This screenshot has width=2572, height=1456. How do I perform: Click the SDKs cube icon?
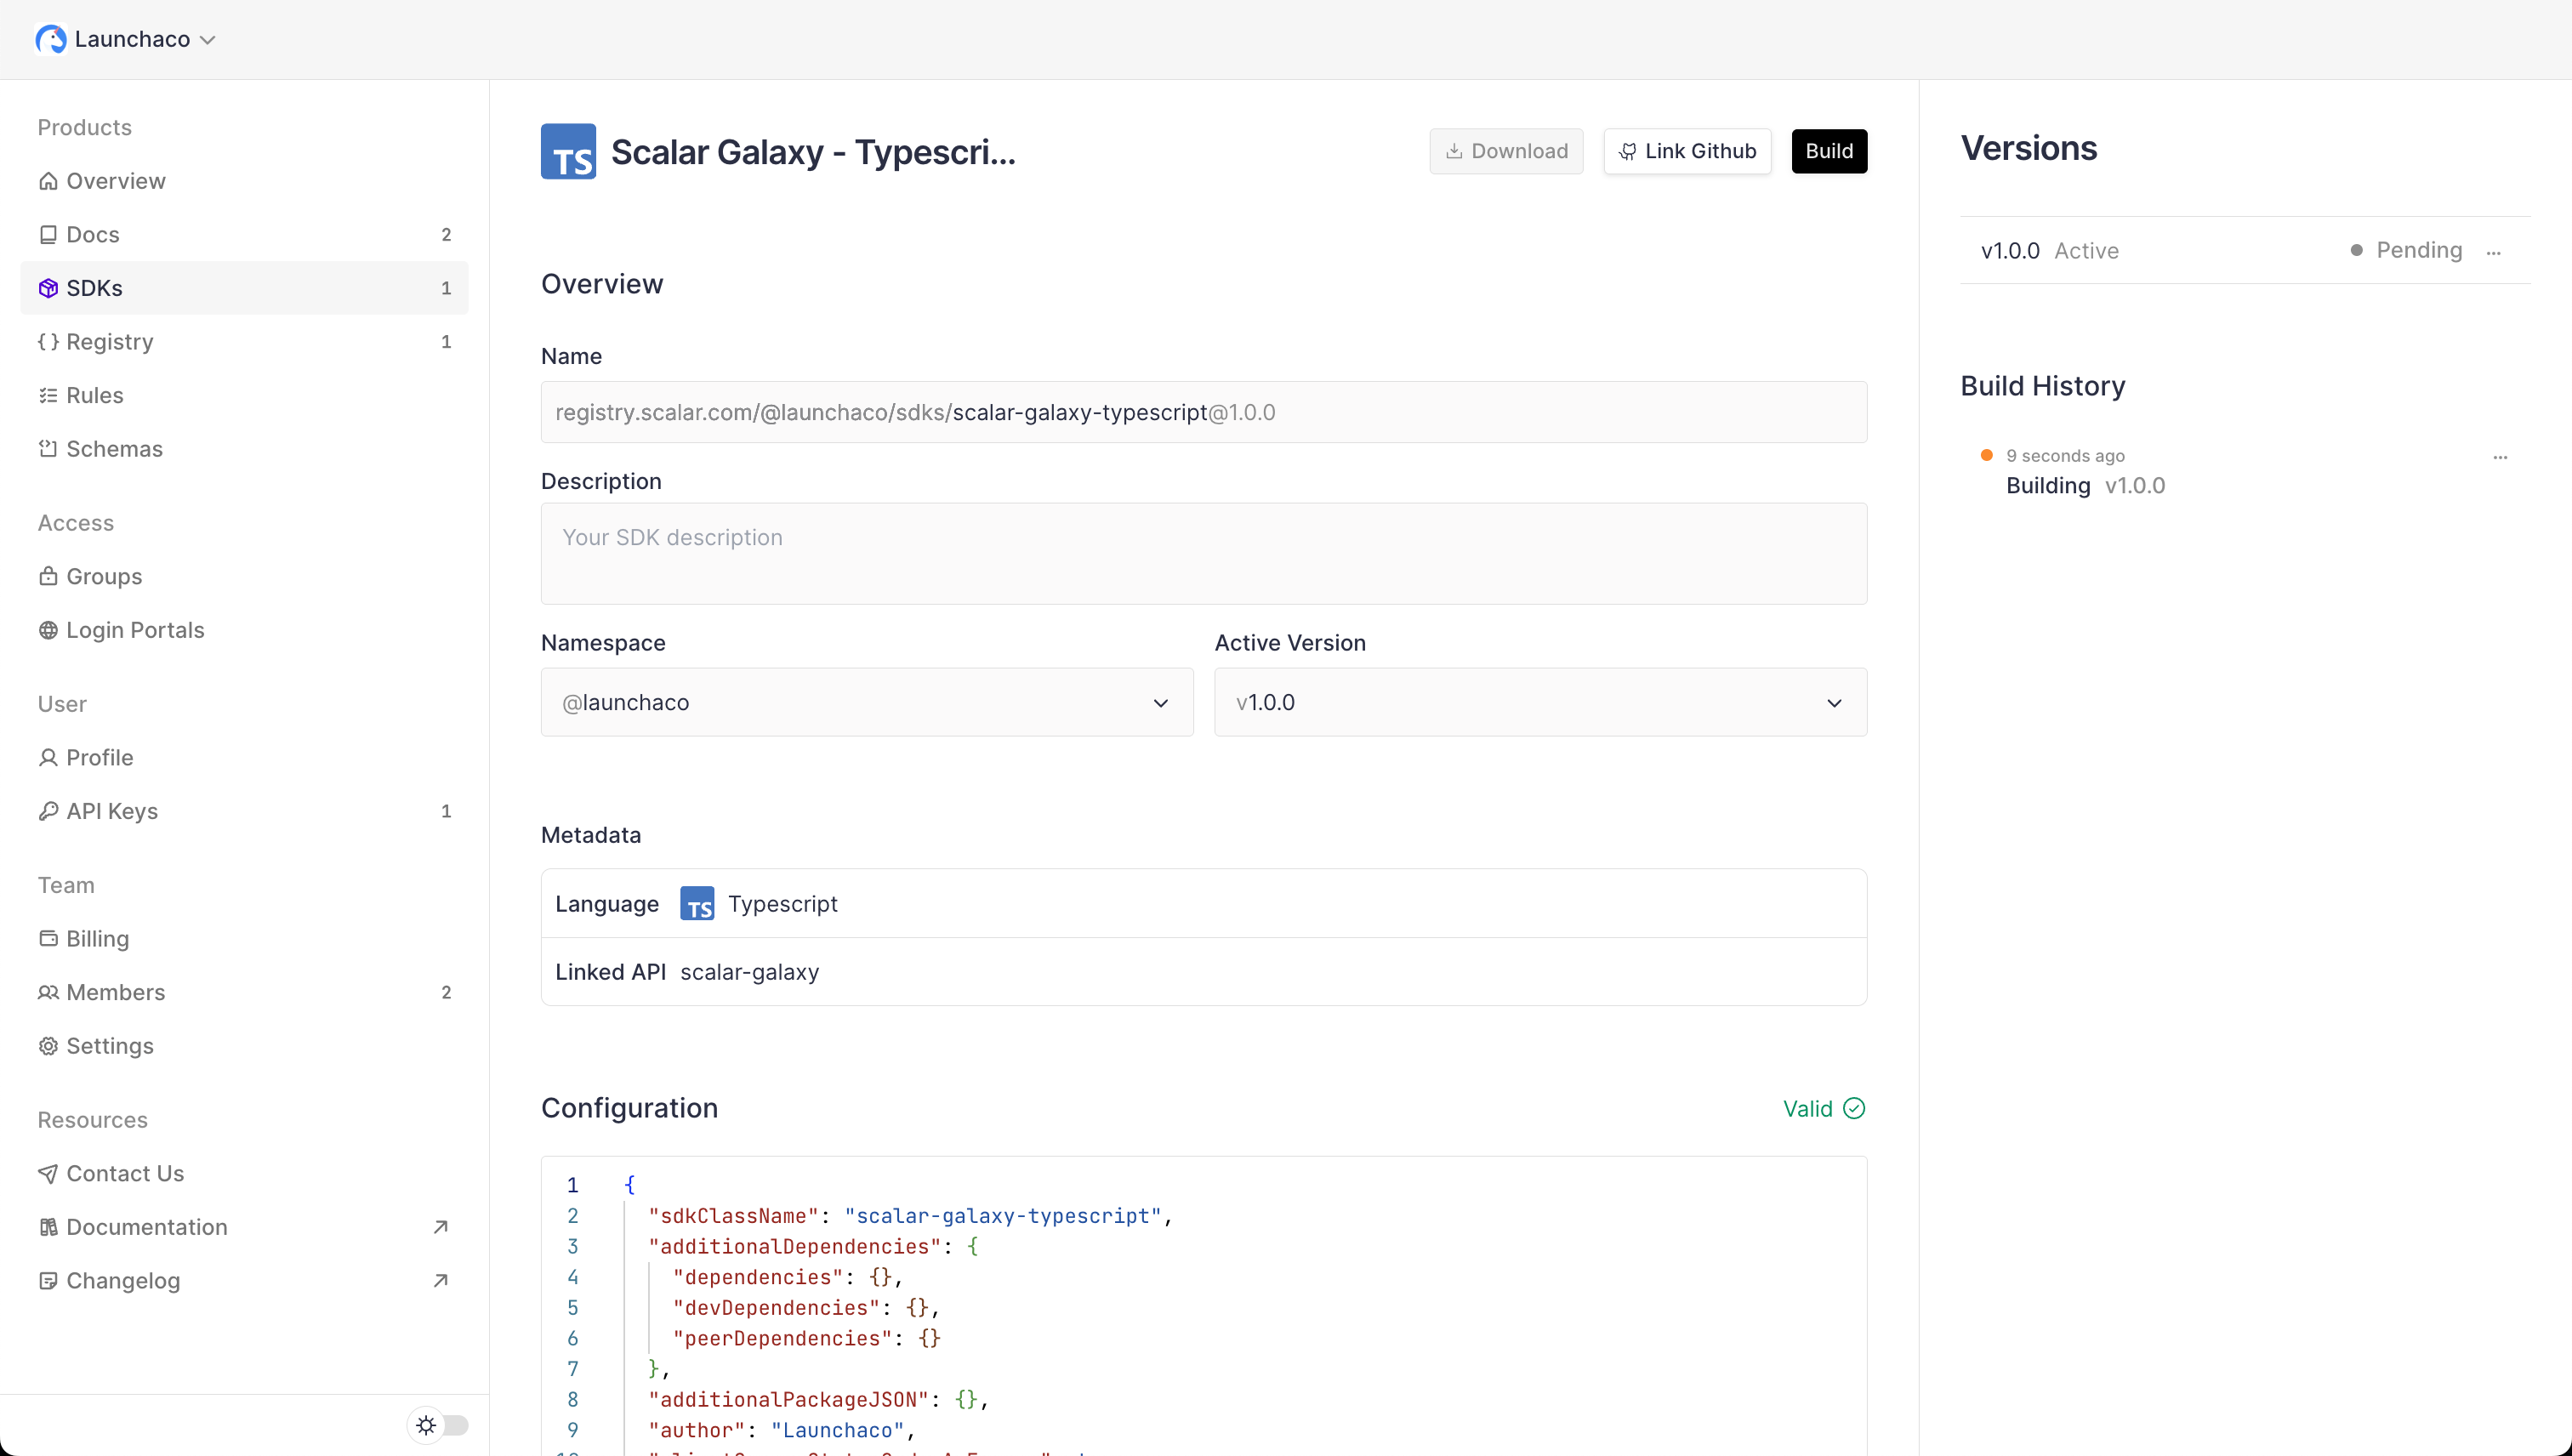pyautogui.click(x=48, y=288)
